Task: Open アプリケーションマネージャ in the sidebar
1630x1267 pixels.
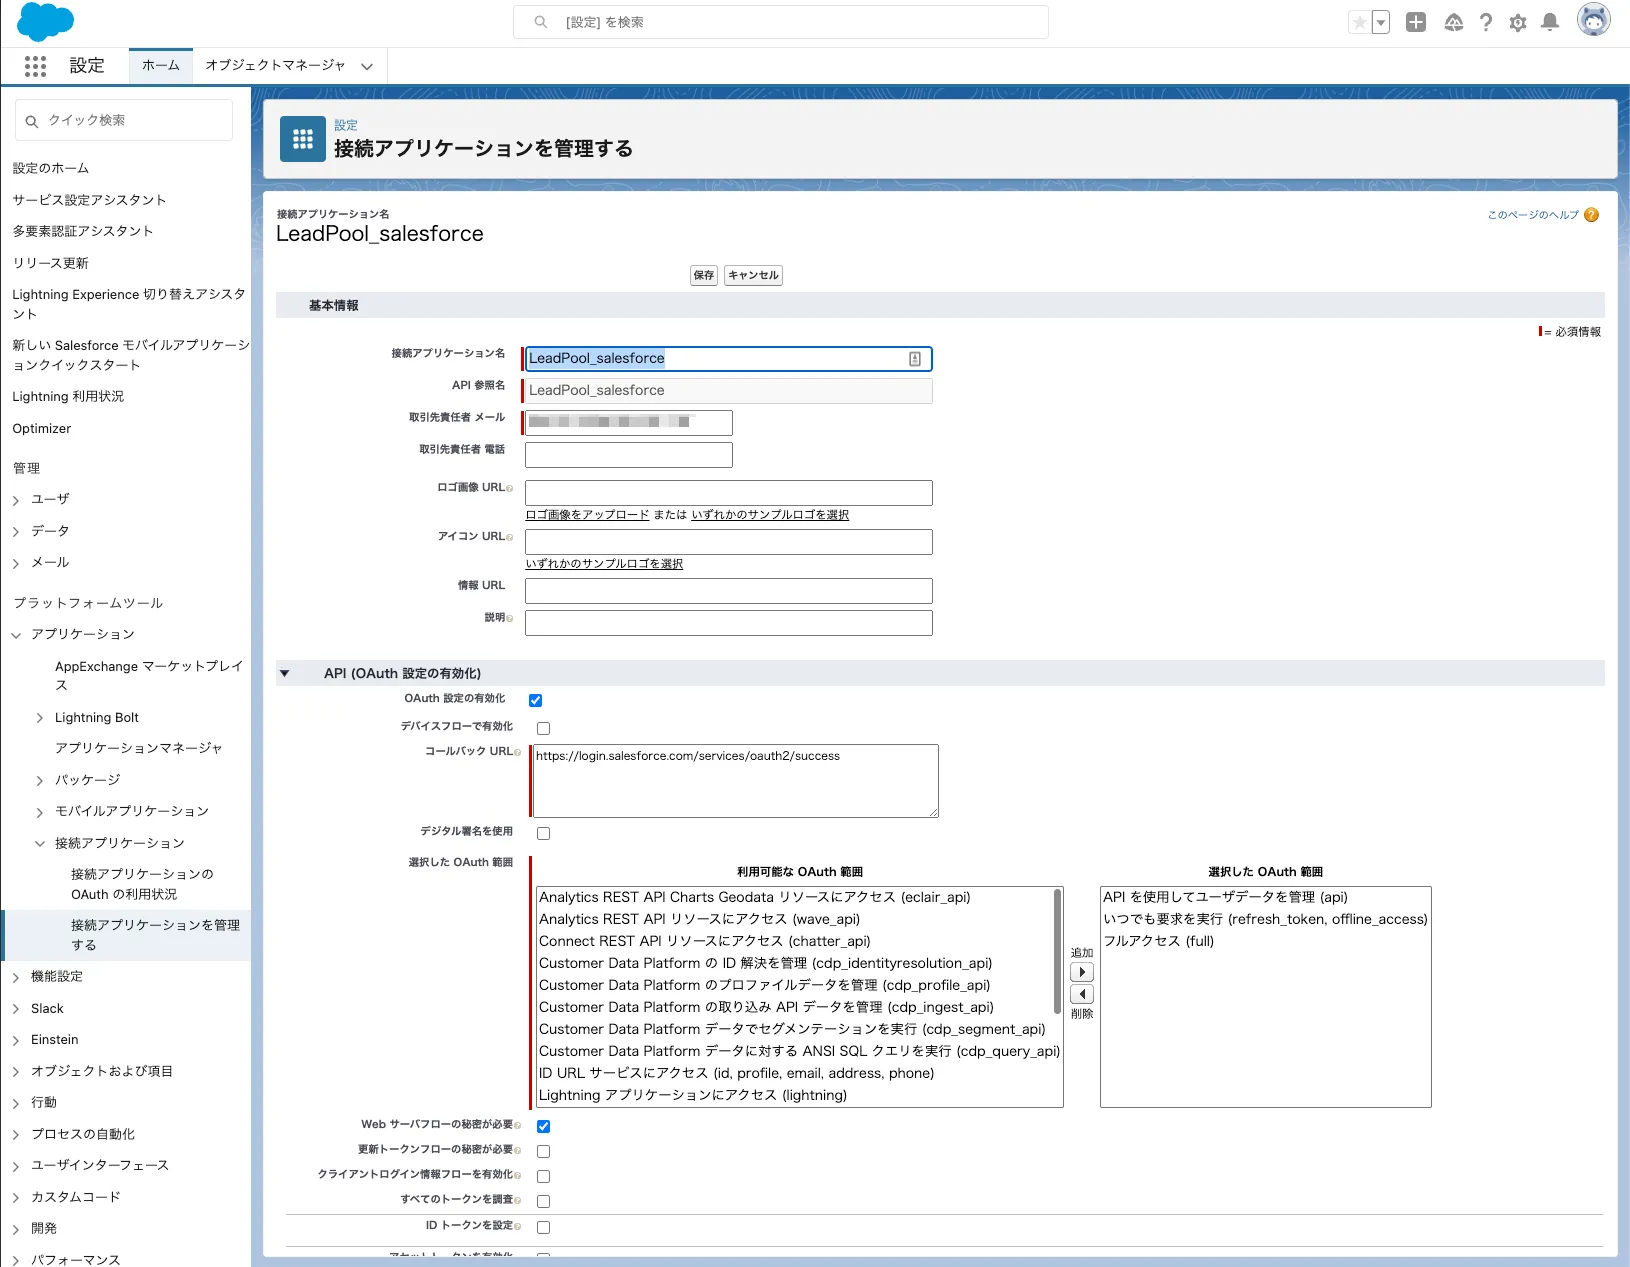Action: point(139,748)
